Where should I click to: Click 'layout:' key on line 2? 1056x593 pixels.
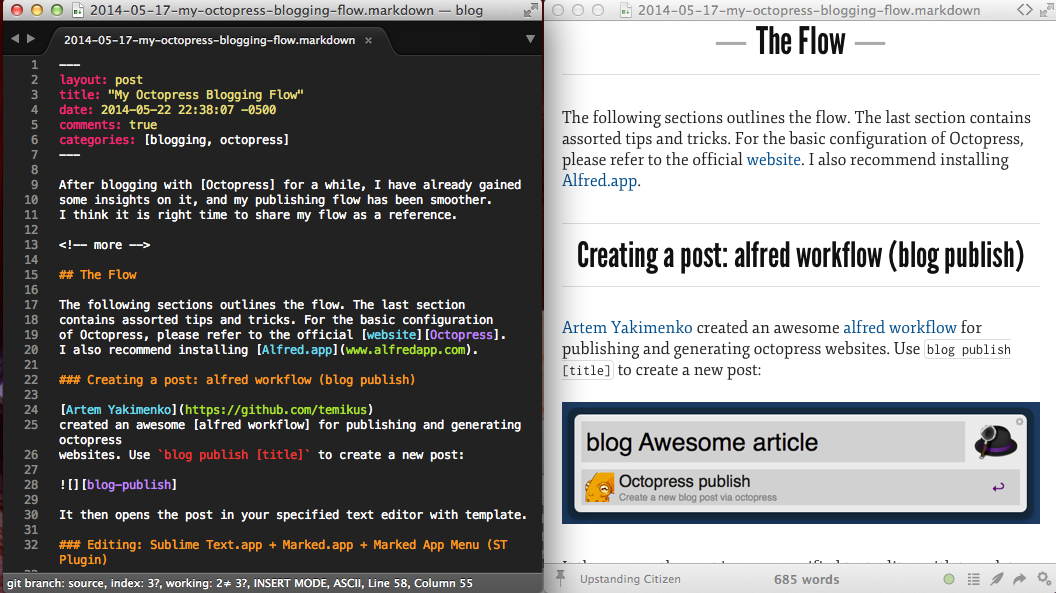point(84,80)
